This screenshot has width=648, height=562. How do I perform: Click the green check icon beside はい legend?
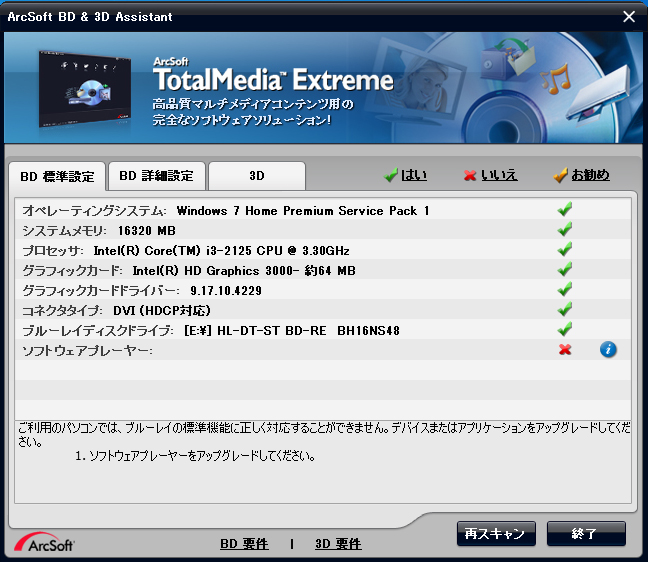click(x=391, y=175)
